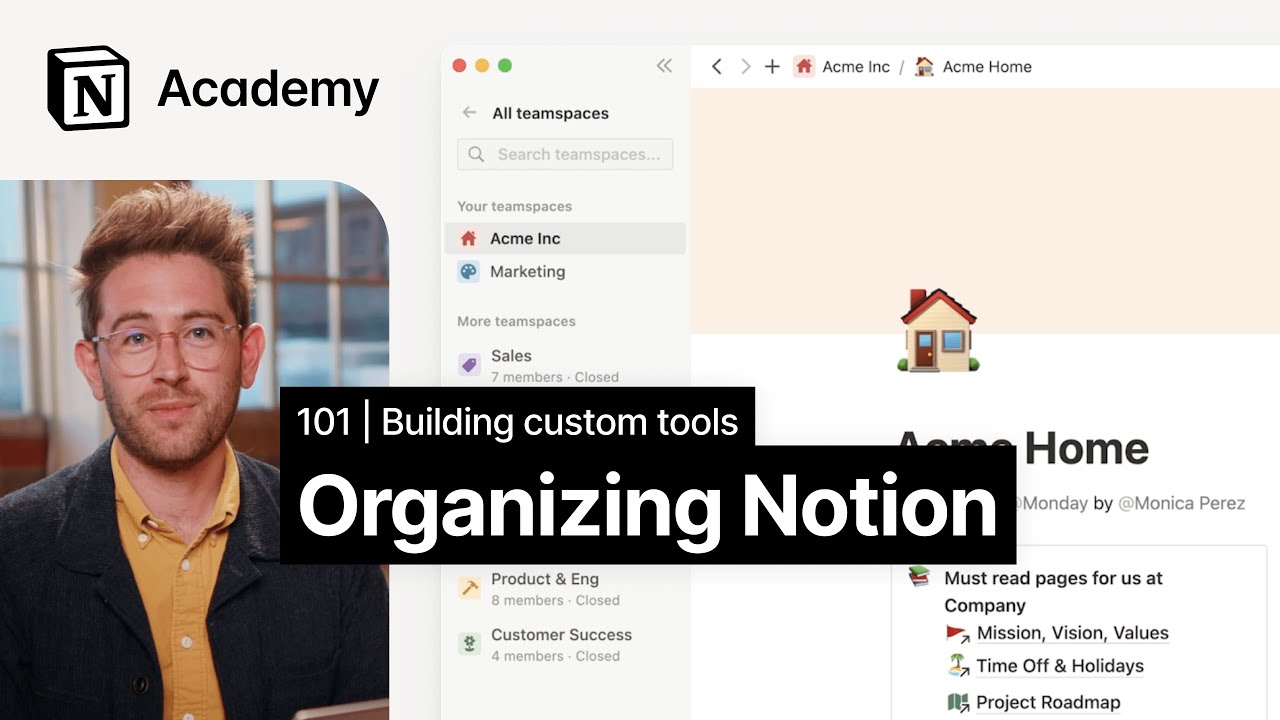Type in the Search teamspaces field
Image resolution: width=1280 pixels, height=720 pixels.
coord(565,154)
